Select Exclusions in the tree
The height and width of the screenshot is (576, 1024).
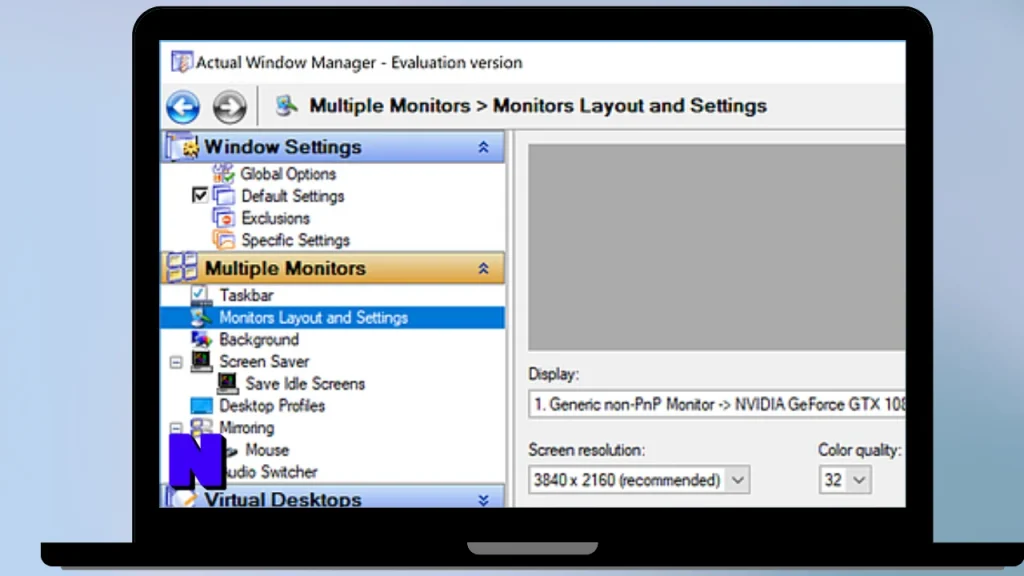pos(276,218)
